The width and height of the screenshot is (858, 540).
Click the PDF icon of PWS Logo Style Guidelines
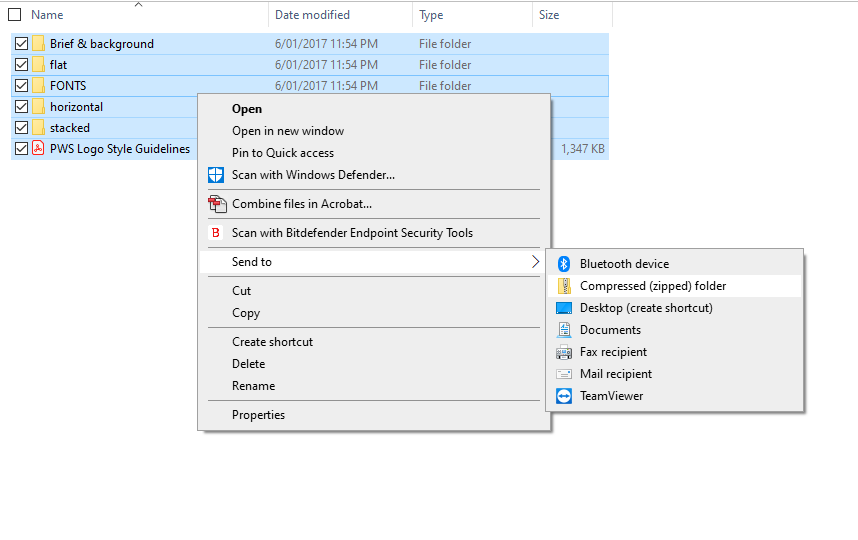[38, 148]
